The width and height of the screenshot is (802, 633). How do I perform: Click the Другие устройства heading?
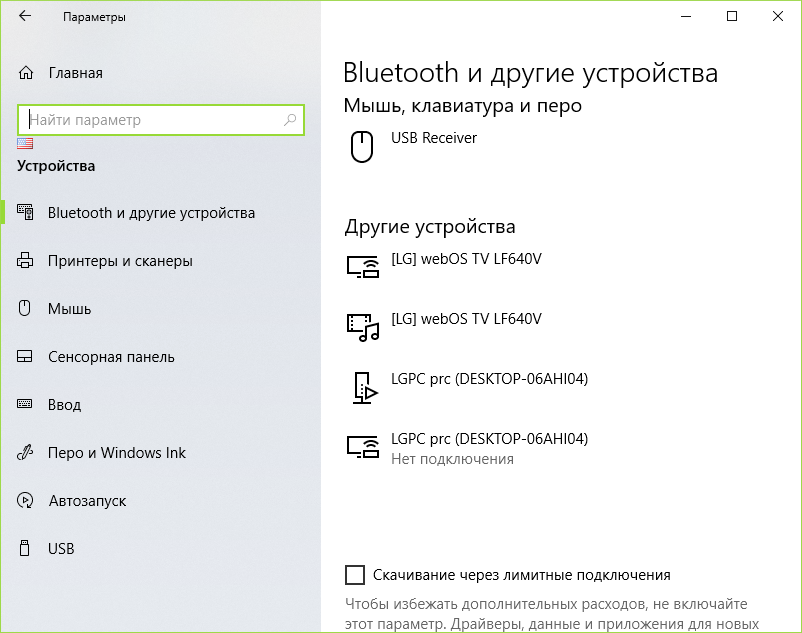(x=430, y=227)
